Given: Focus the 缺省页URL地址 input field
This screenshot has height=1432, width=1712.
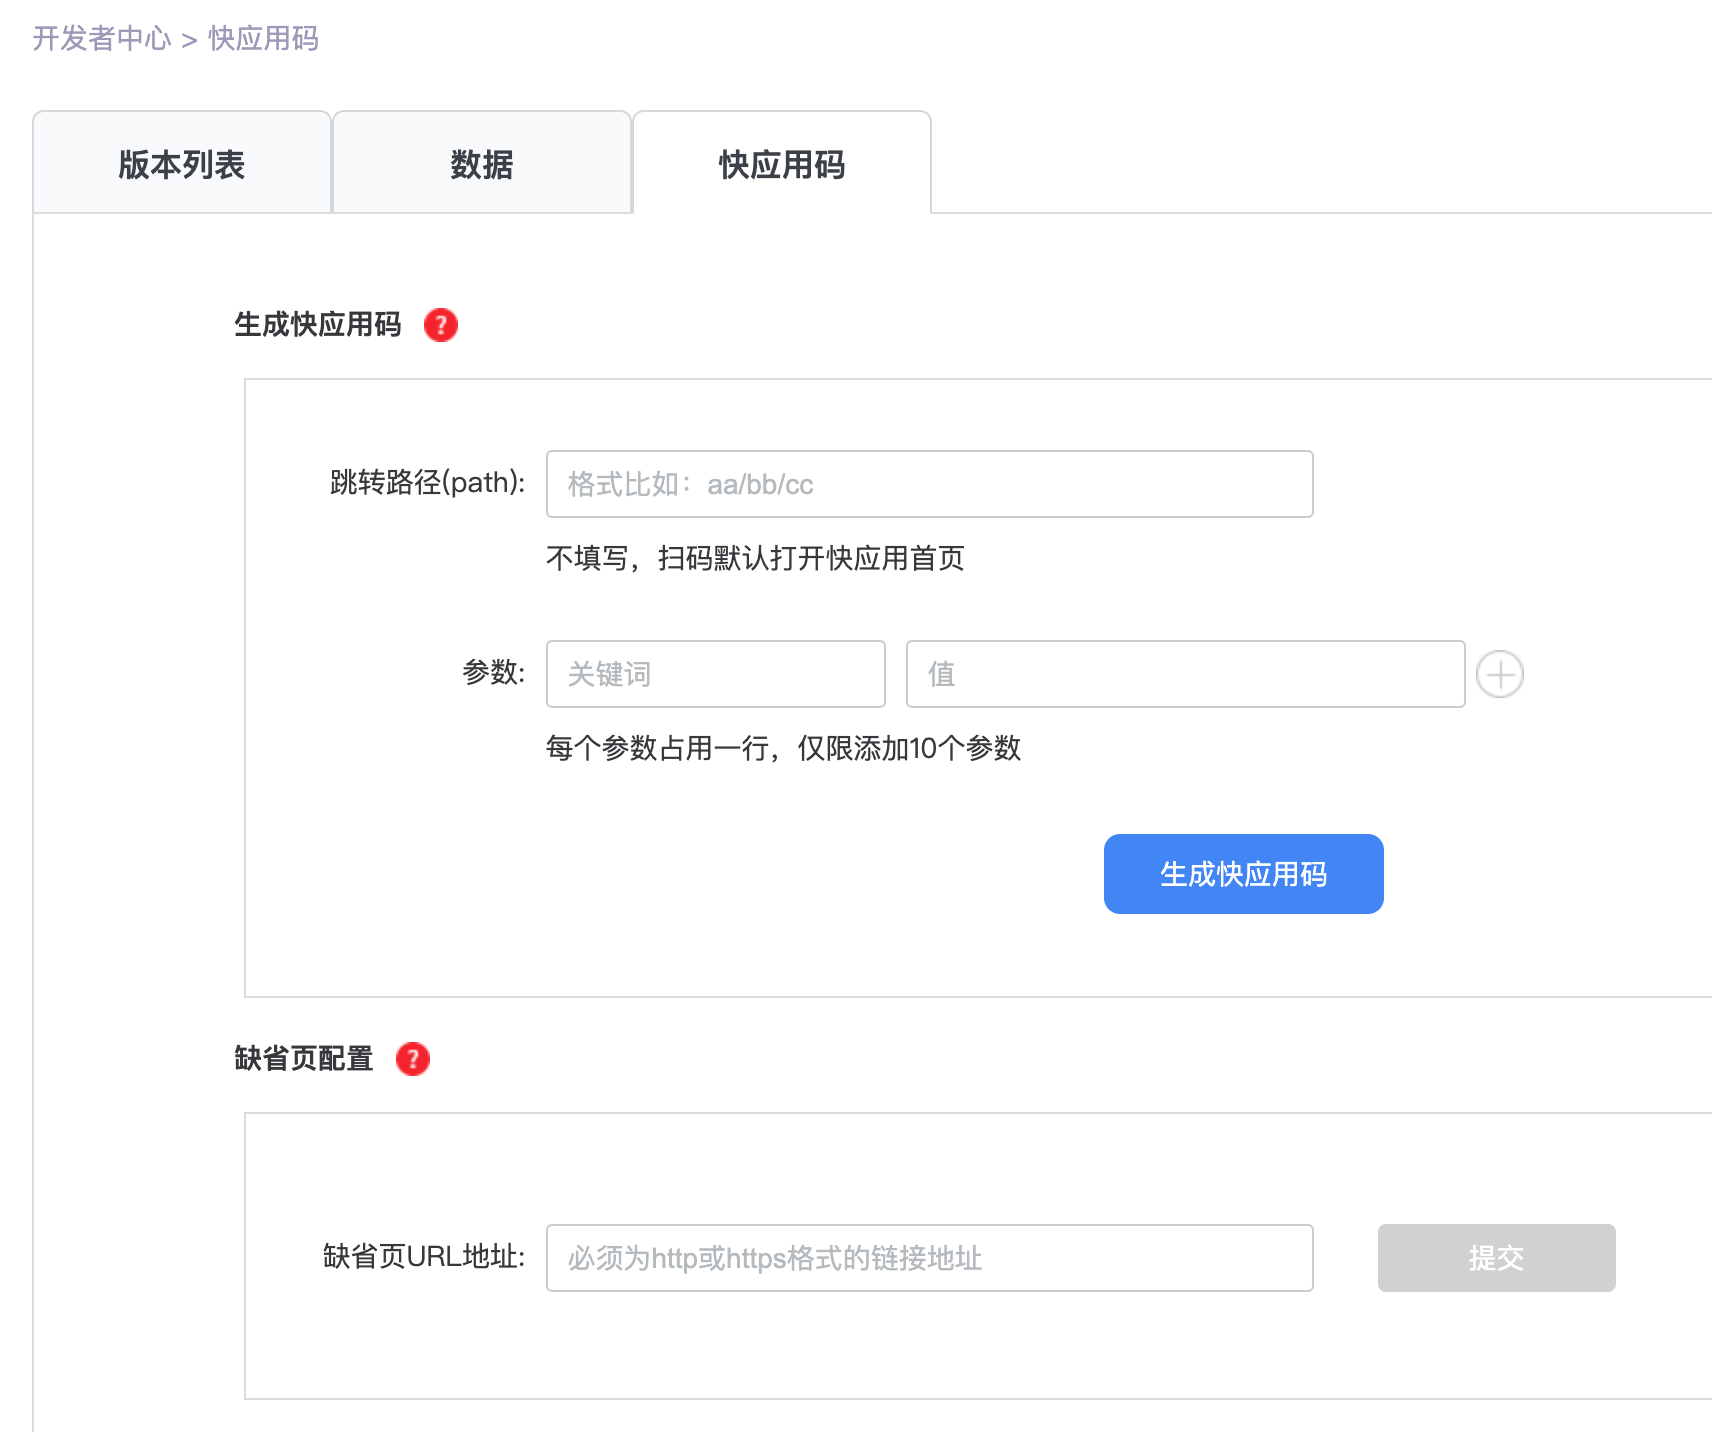Looking at the screenshot, I should 929,1258.
